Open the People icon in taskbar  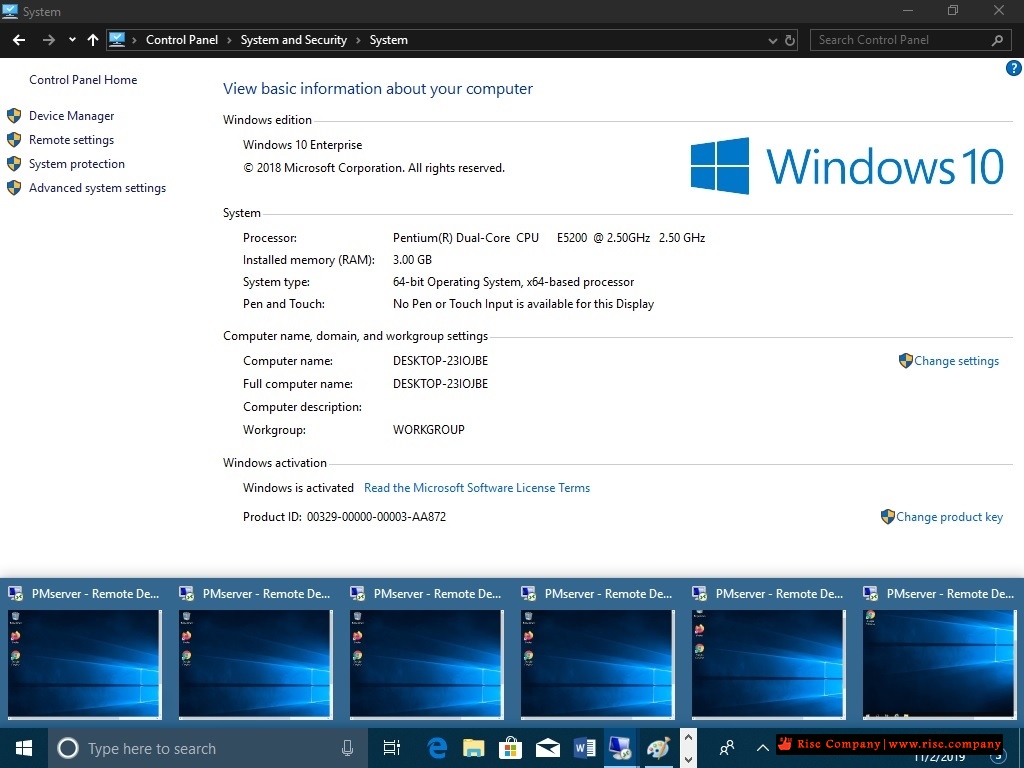(x=726, y=748)
